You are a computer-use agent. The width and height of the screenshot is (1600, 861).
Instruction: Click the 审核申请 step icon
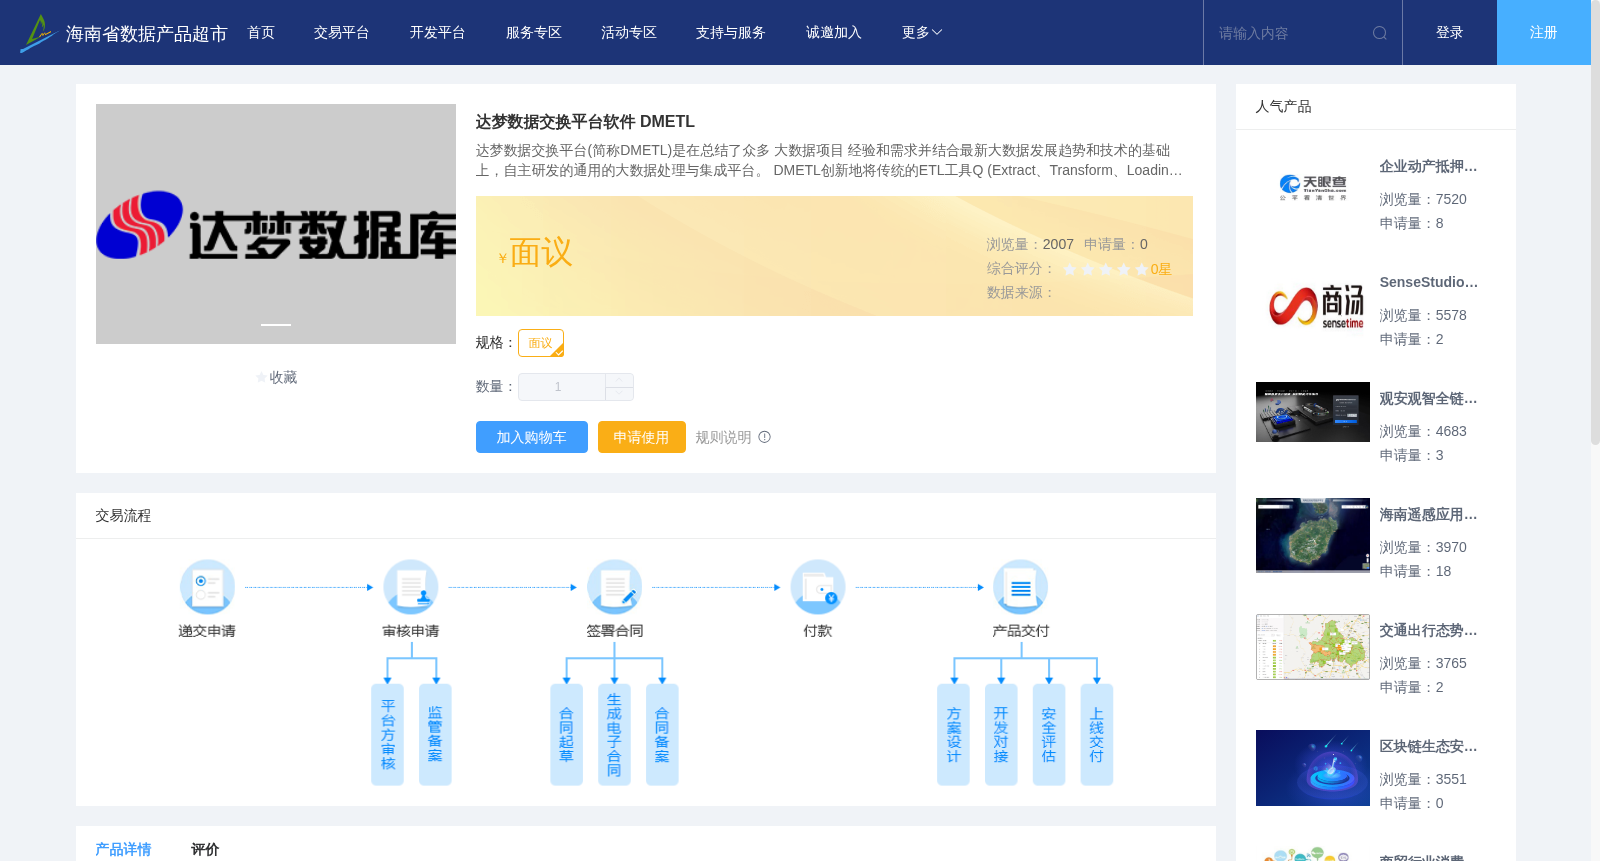[411, 587]
